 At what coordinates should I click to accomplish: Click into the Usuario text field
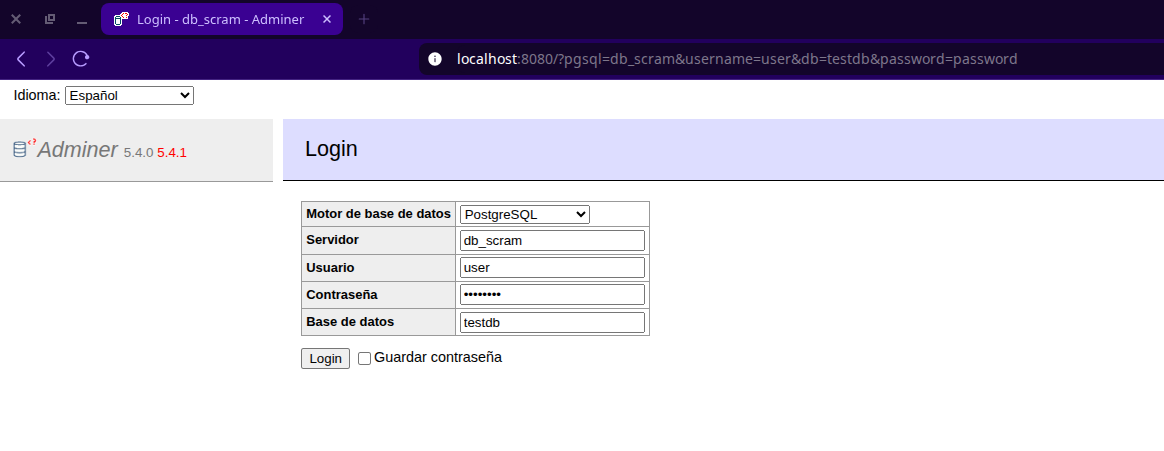(x=552, y=268)
